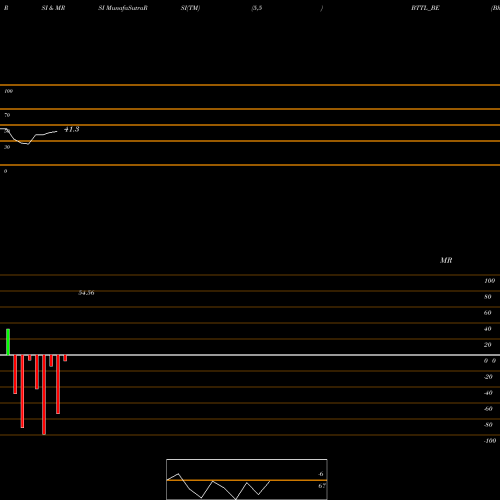Click the orange line in mini chart
Viewport: 500px width, 500px height.
point(247,480)
